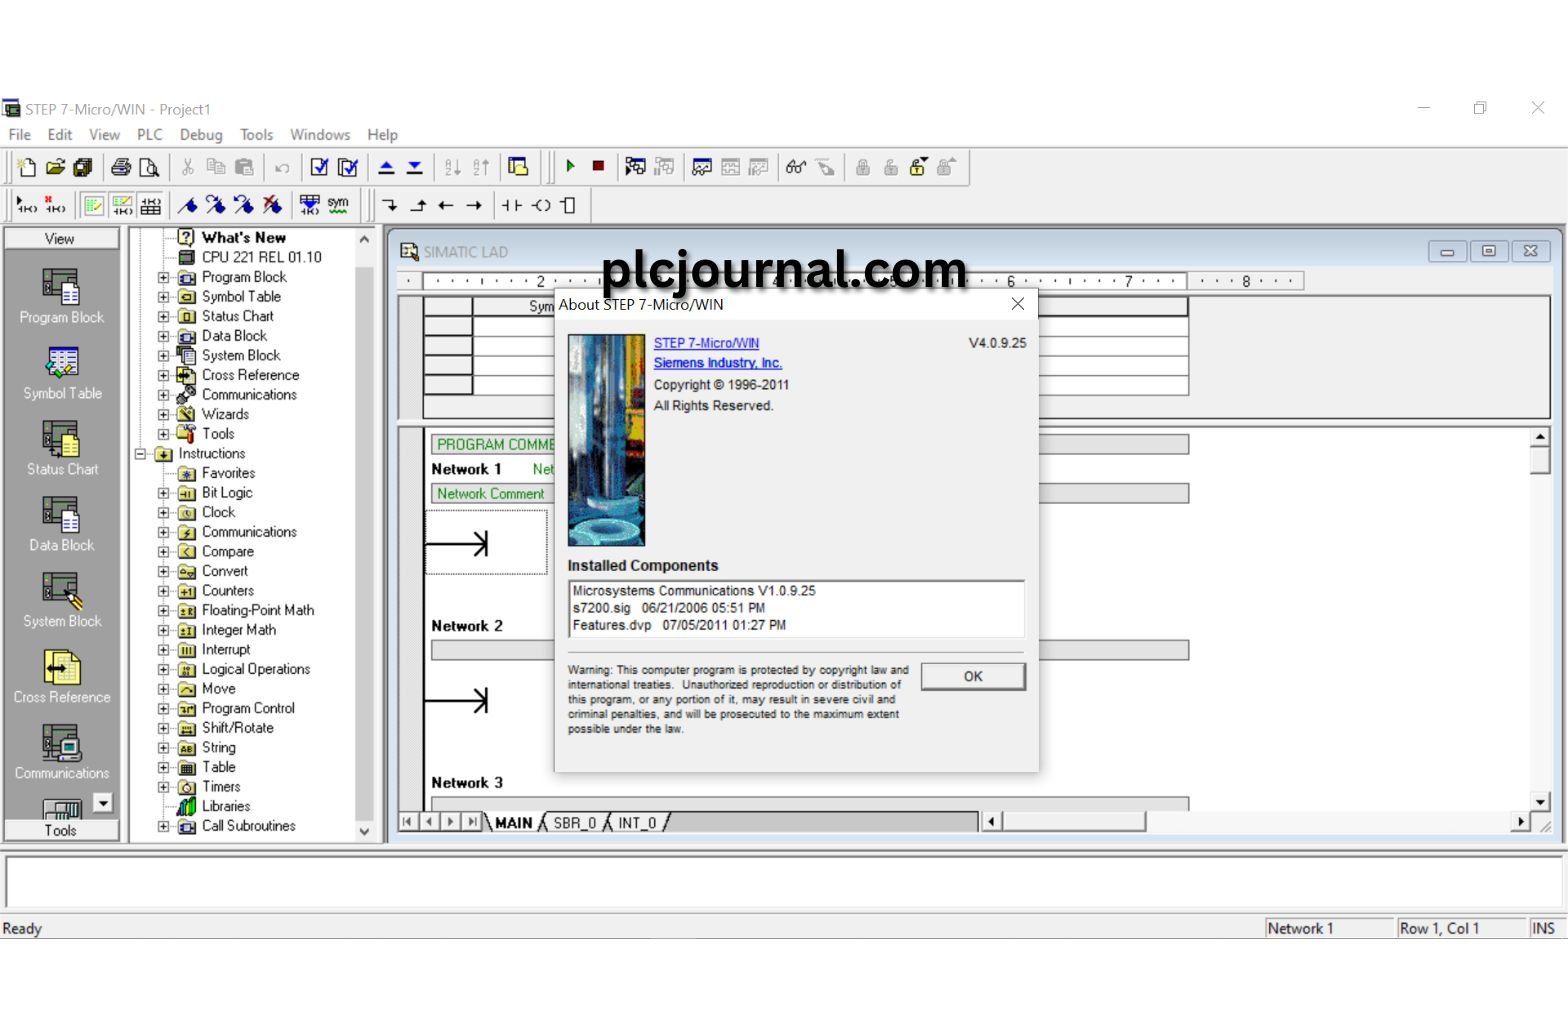Click the Network 2 label
Viewport: 1568px width, 1033px height.
tap(467, 626)
